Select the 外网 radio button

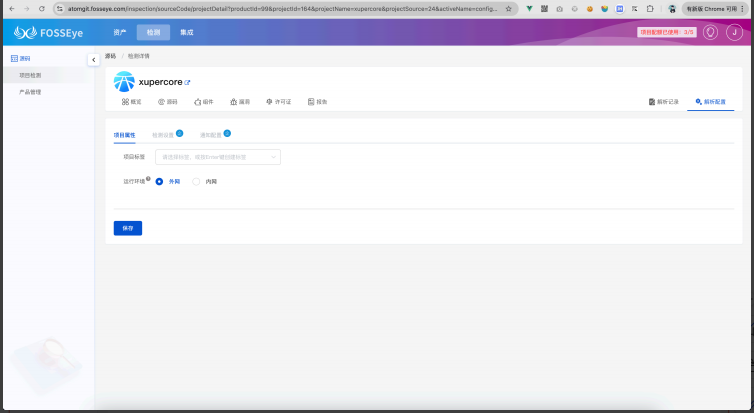159,181
